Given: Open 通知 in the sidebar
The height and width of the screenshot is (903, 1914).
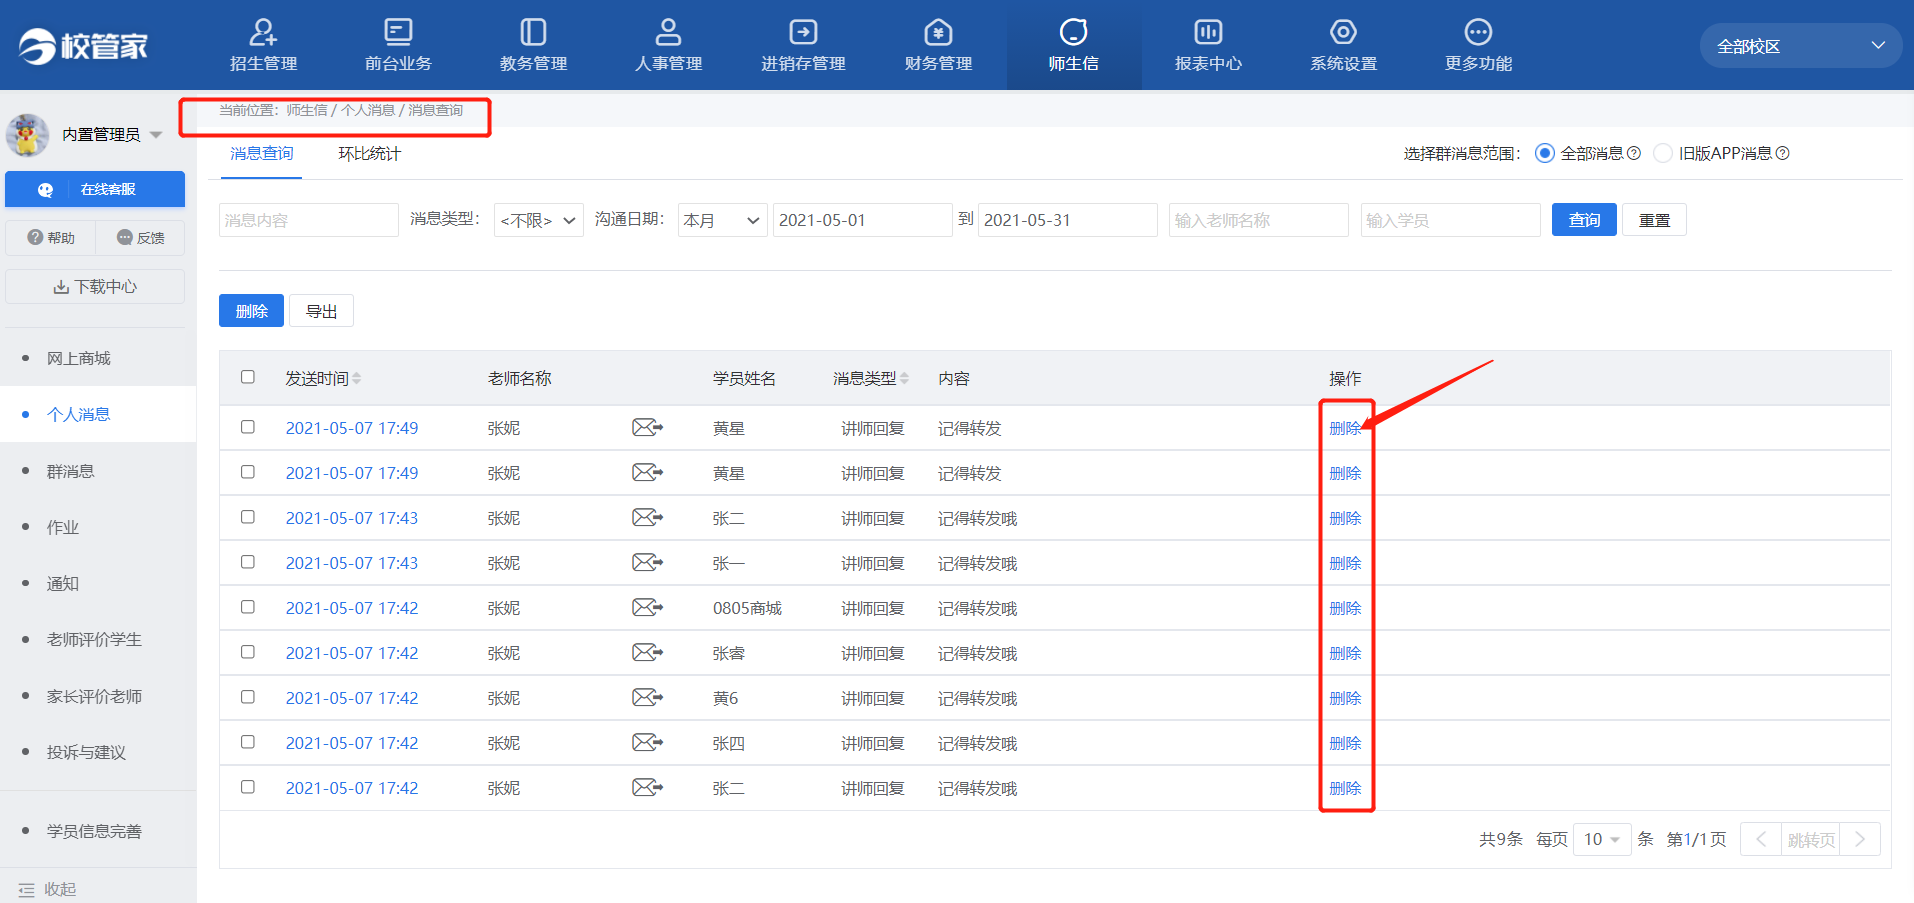Looking at the screenshot, I should pyautogui.click(x=62, y=583).
